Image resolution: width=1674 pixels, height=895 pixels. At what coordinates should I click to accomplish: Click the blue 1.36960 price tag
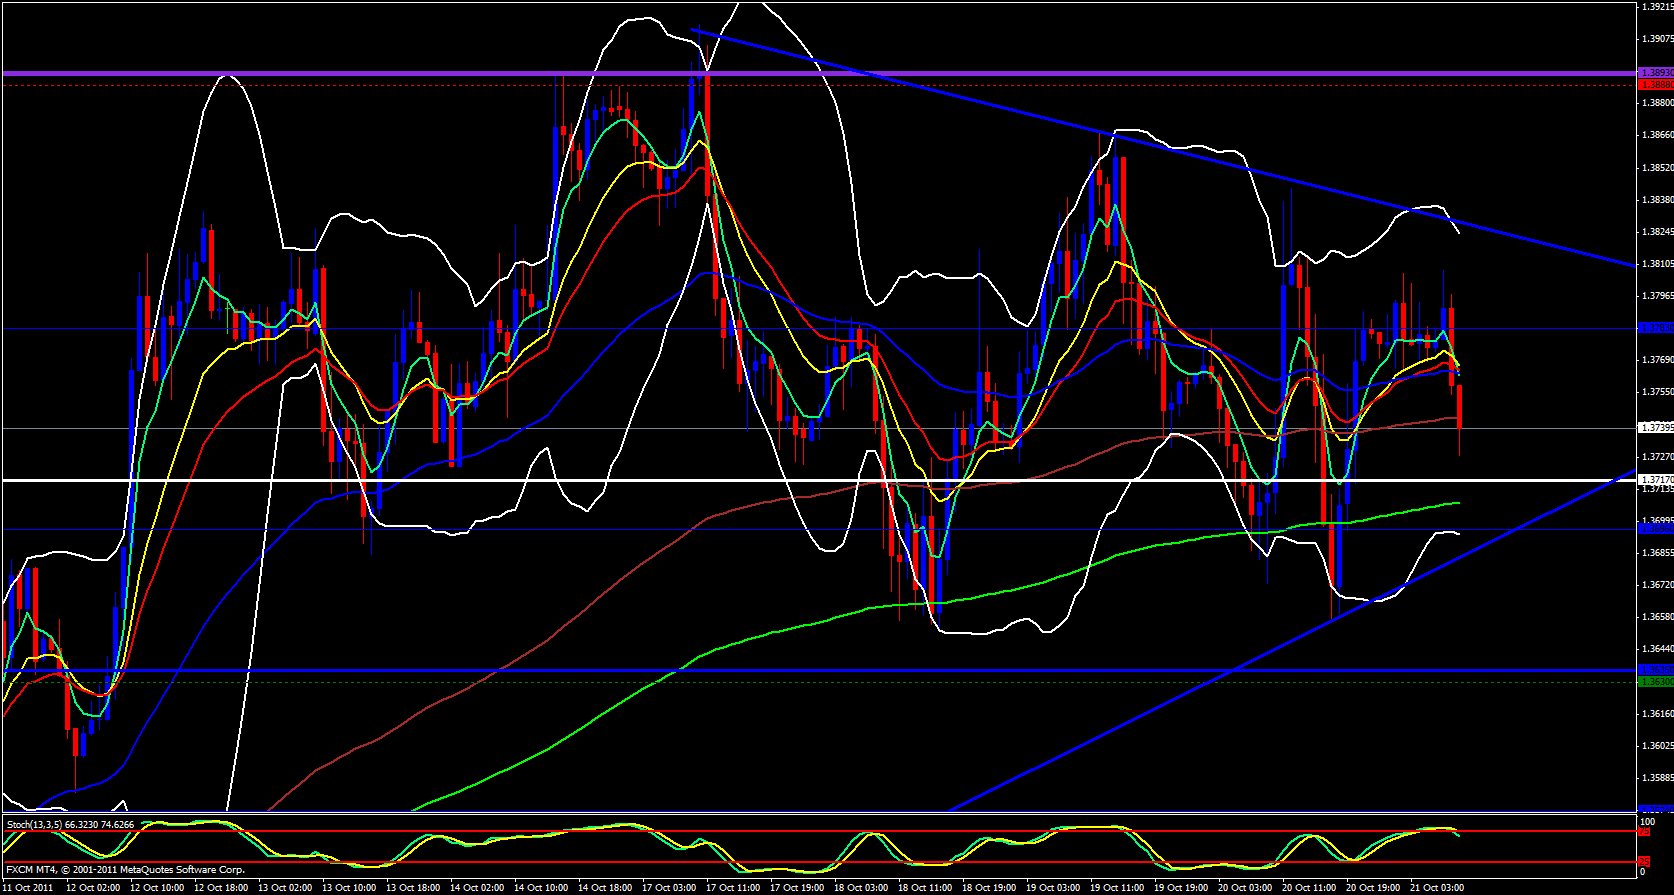(x=1655, y=528)
